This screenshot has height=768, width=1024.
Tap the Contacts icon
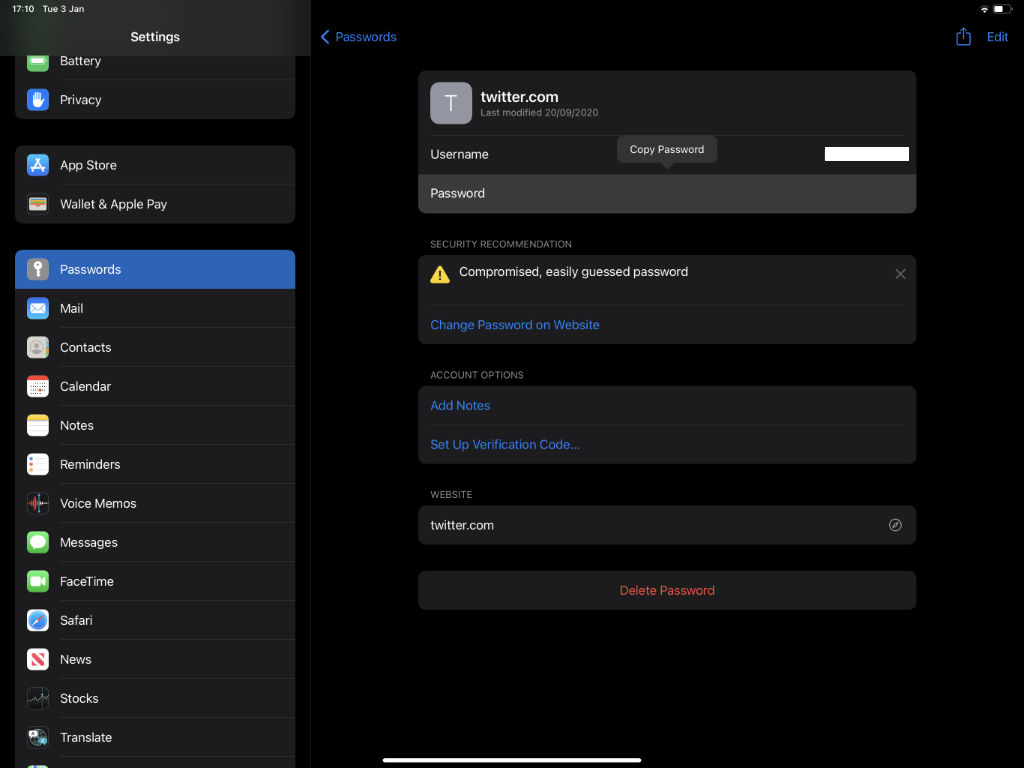click(38, 347)
